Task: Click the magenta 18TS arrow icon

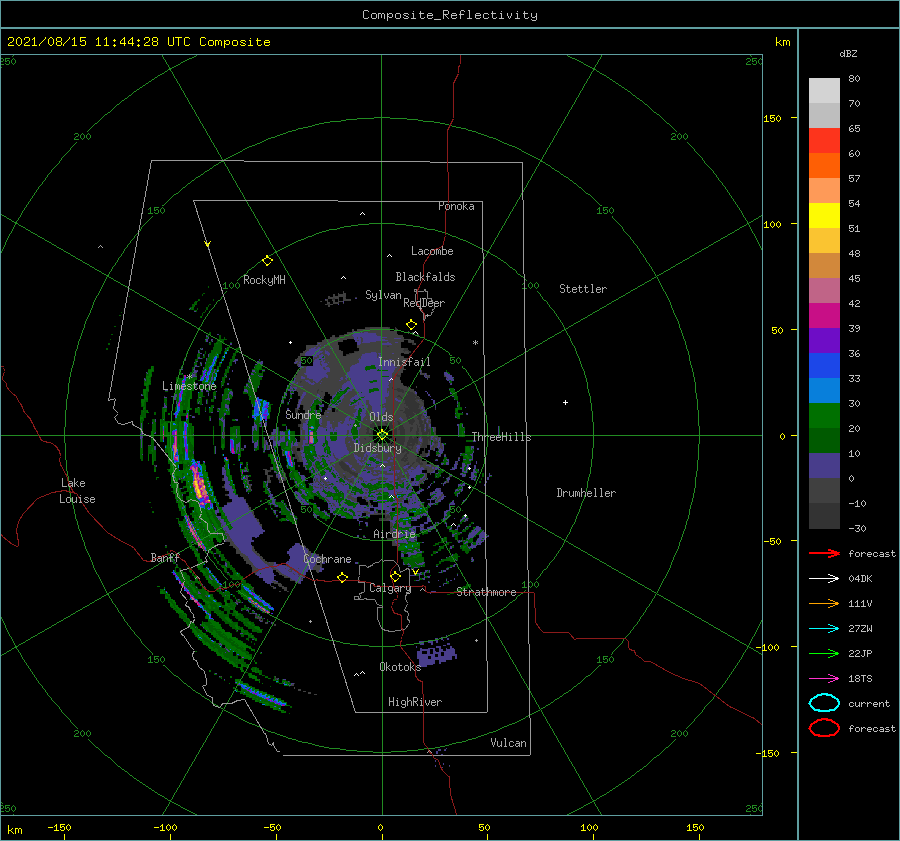Action: click(x=824, y=679)
